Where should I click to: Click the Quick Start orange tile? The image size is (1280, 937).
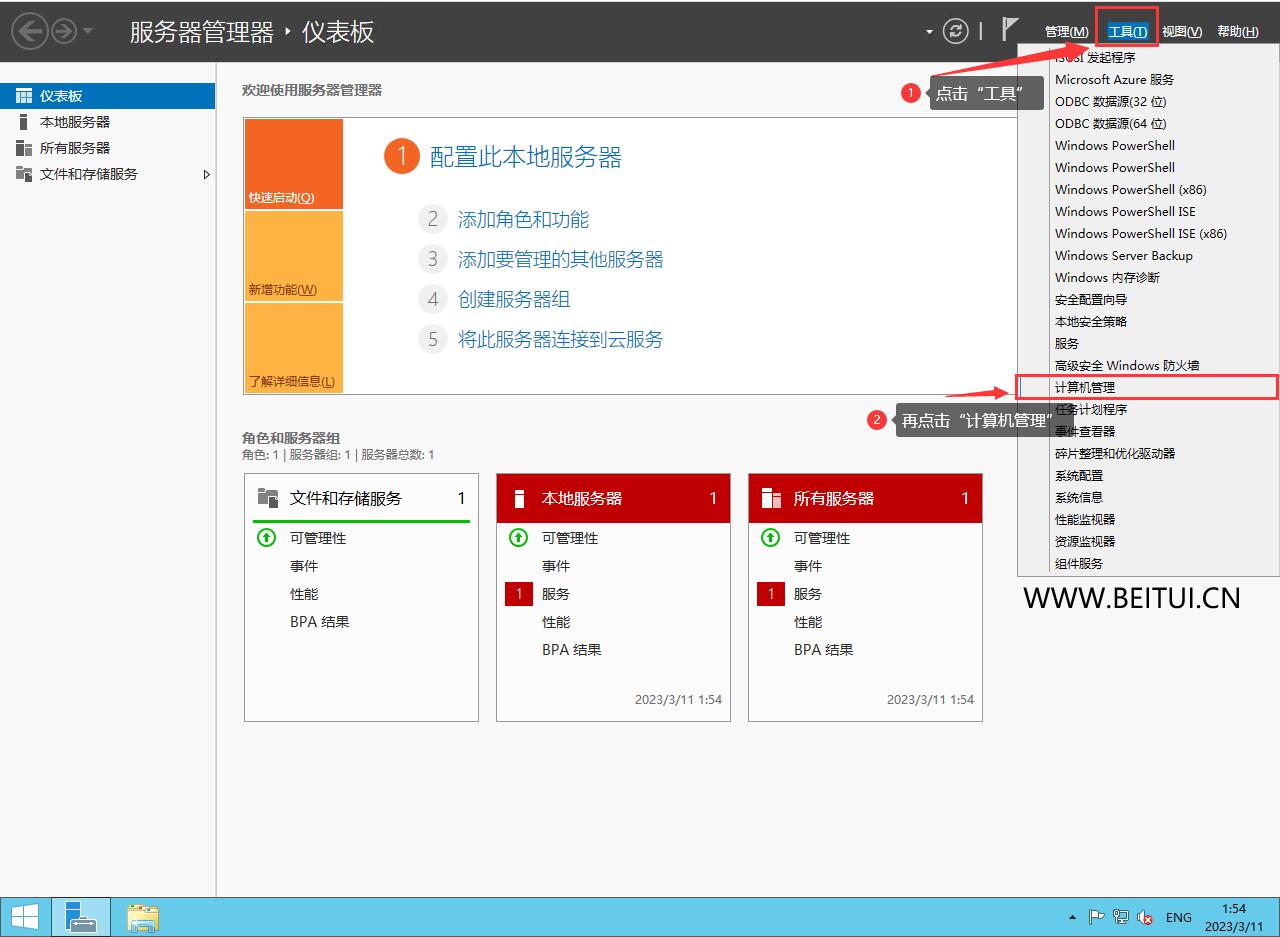[x=293, y=164]
